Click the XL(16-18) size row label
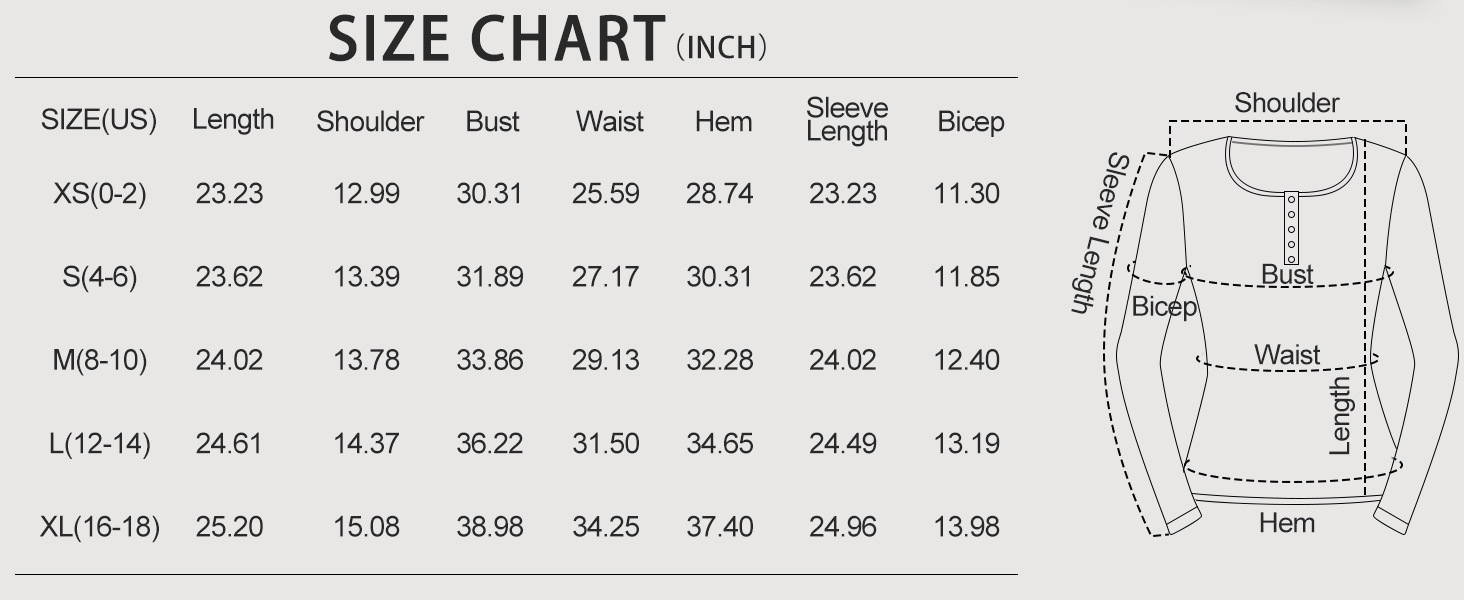This screenshot has width=1464, height=600. coord(99,526)
